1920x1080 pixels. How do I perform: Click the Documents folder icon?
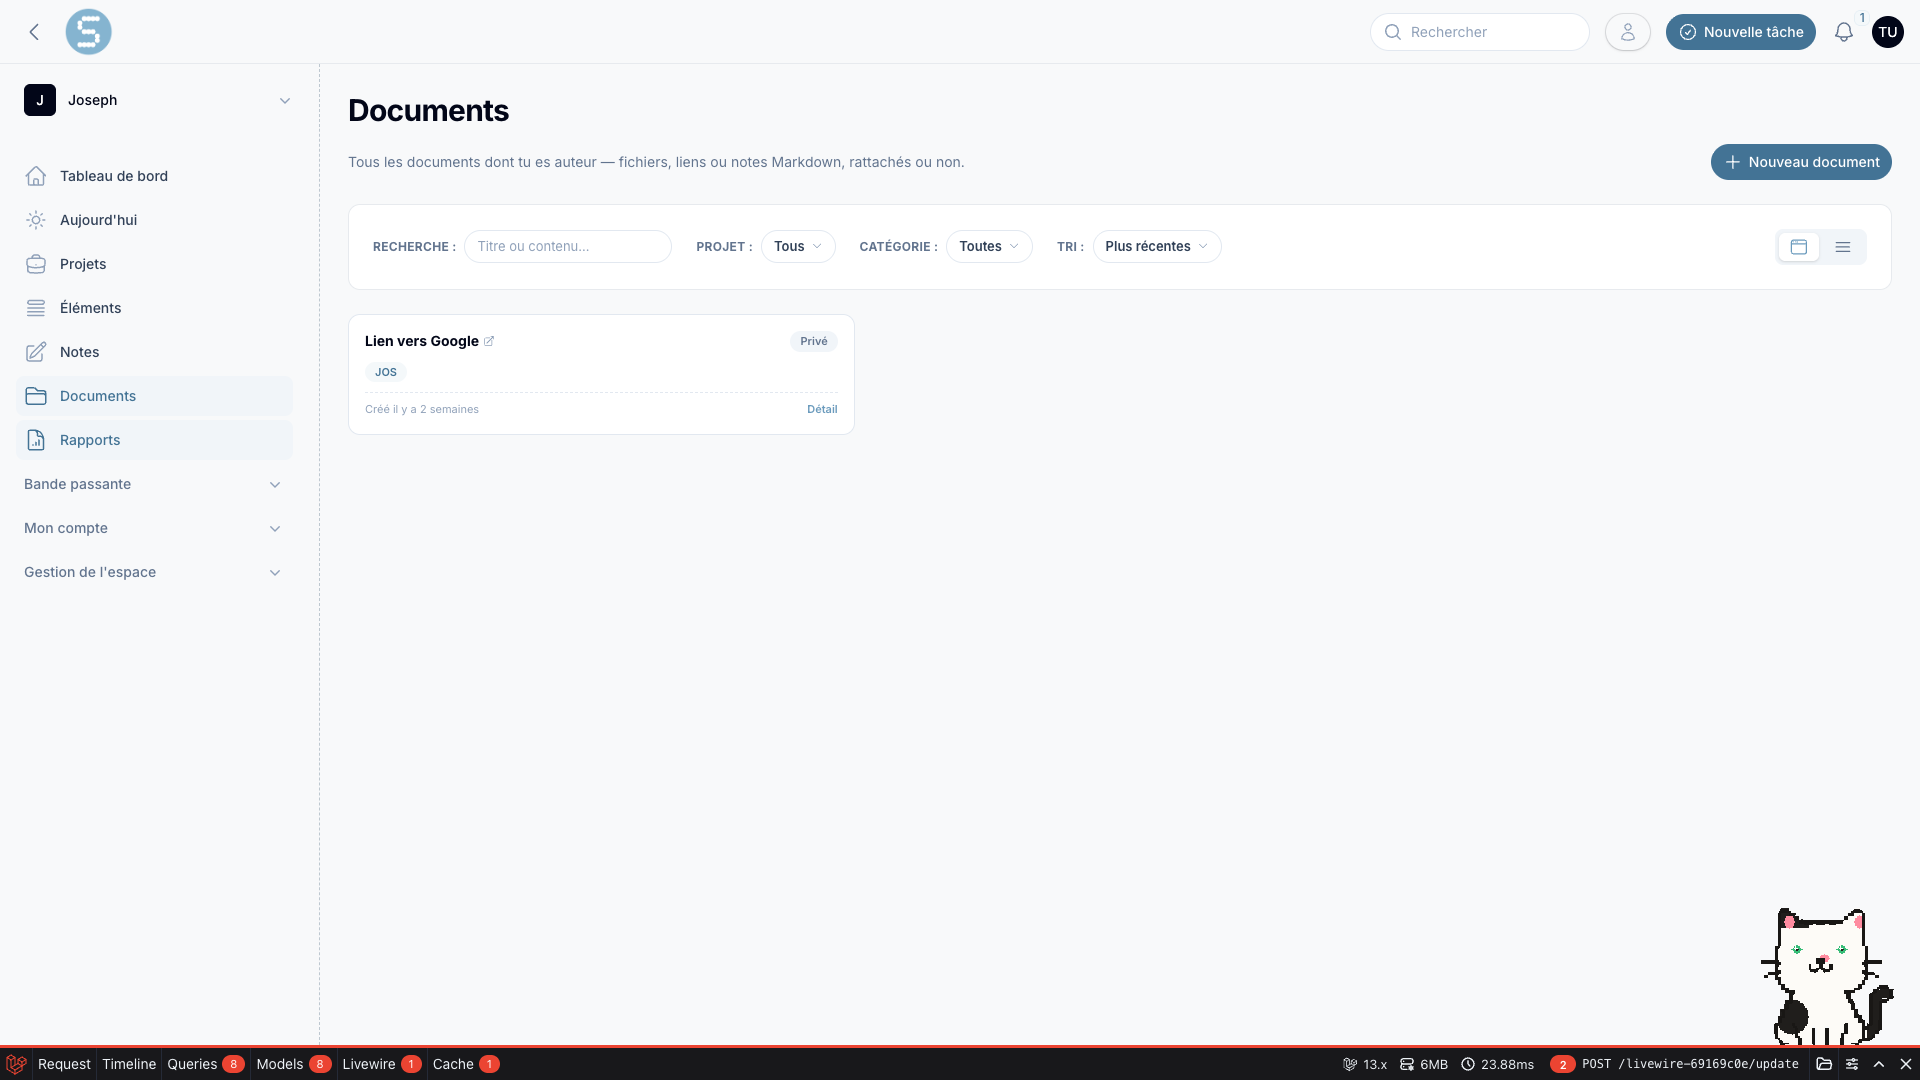[x=36, y=396]
